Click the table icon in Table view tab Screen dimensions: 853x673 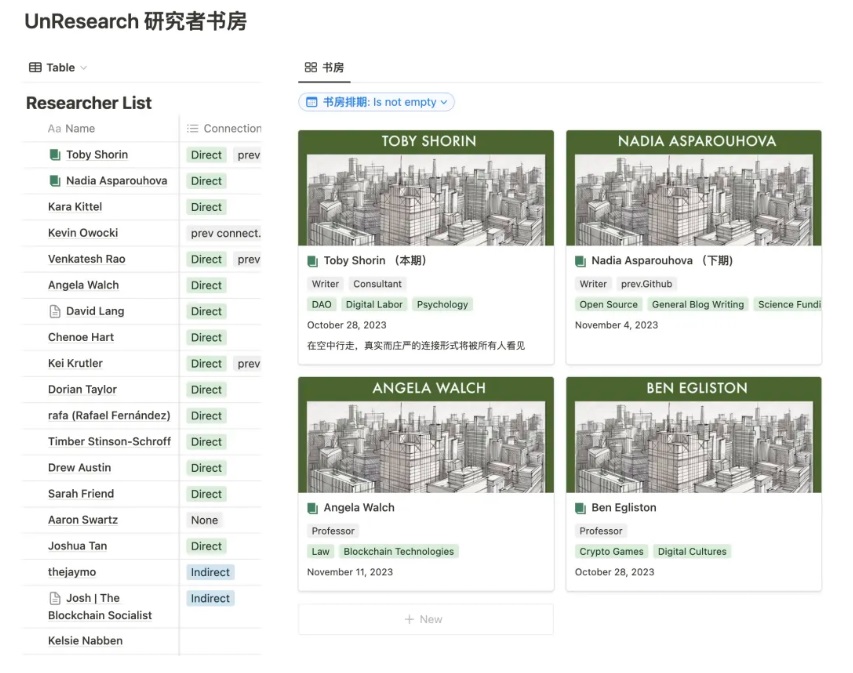click(35, 68)
